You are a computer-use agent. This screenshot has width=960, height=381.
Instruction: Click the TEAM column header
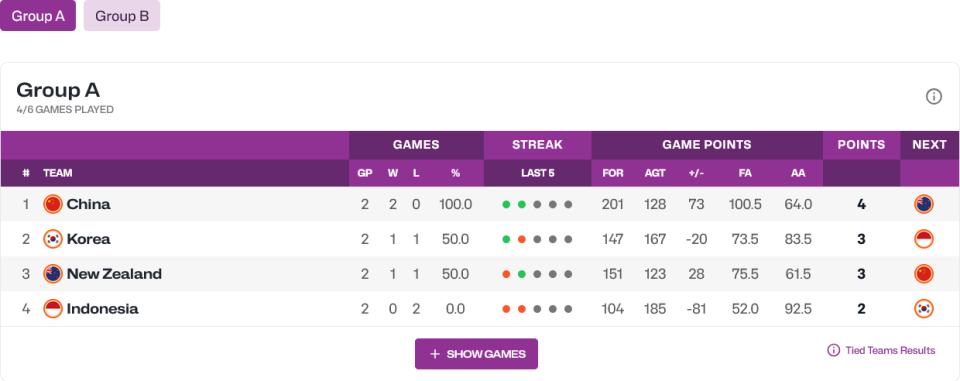(58, 173)
